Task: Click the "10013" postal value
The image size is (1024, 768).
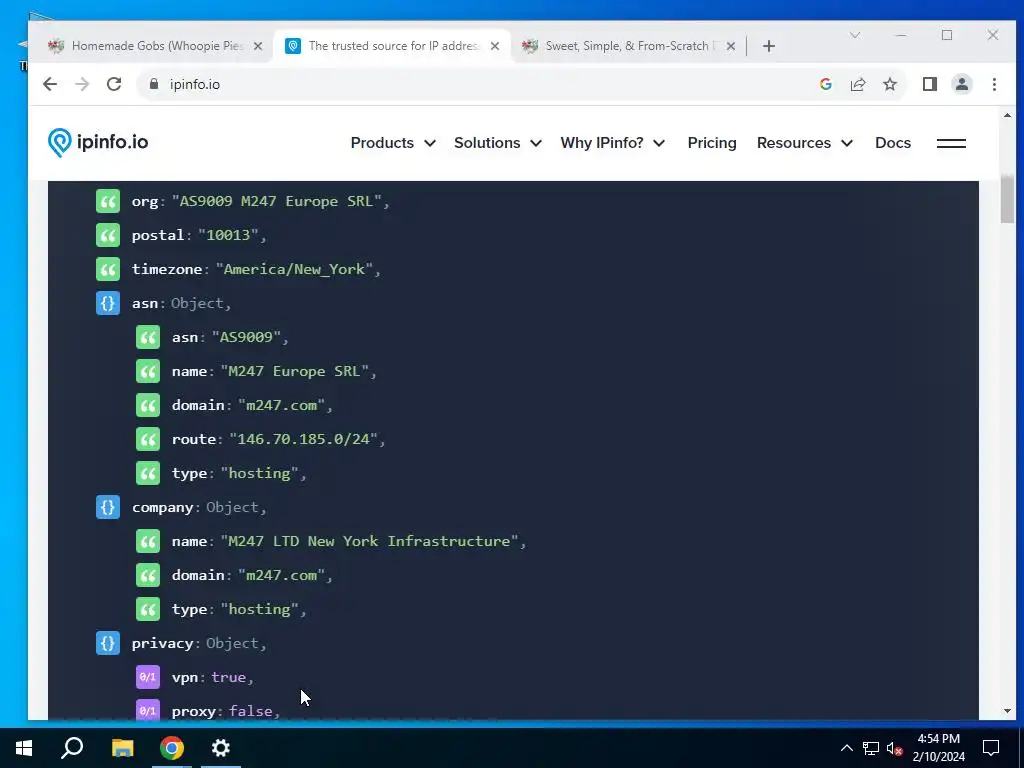Action: pos(228,235)
